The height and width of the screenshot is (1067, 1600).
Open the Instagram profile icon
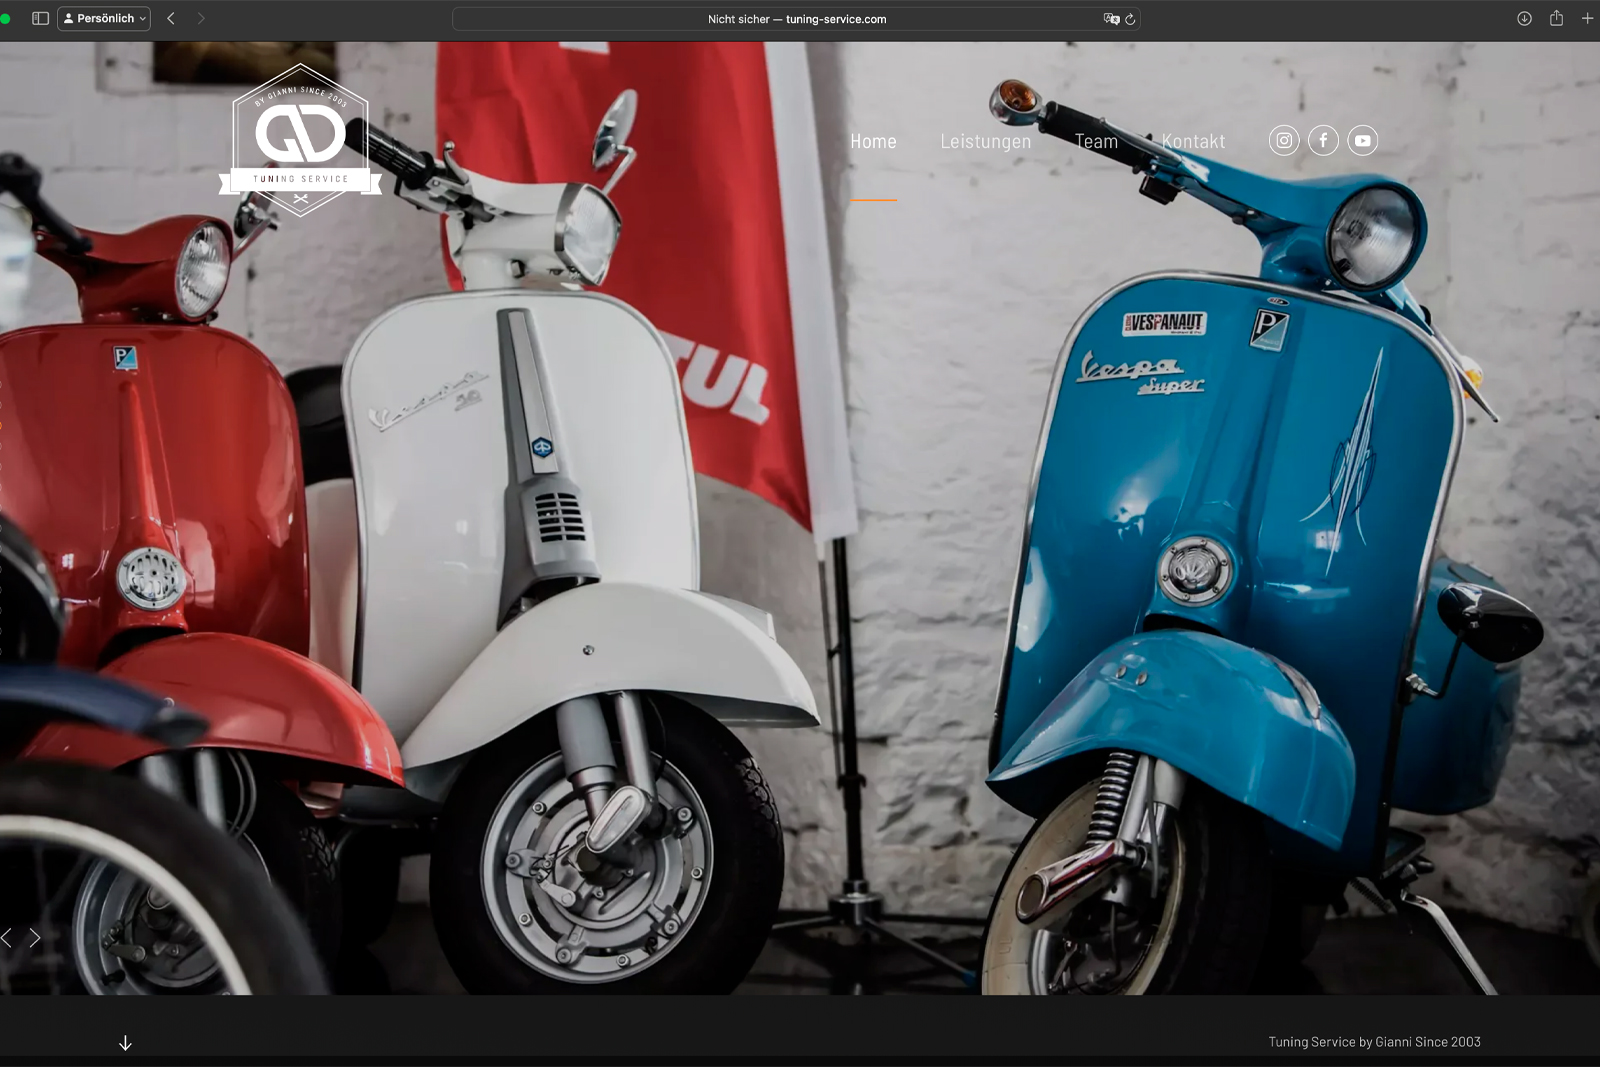pyautogui.click(x=1284, y=141)
